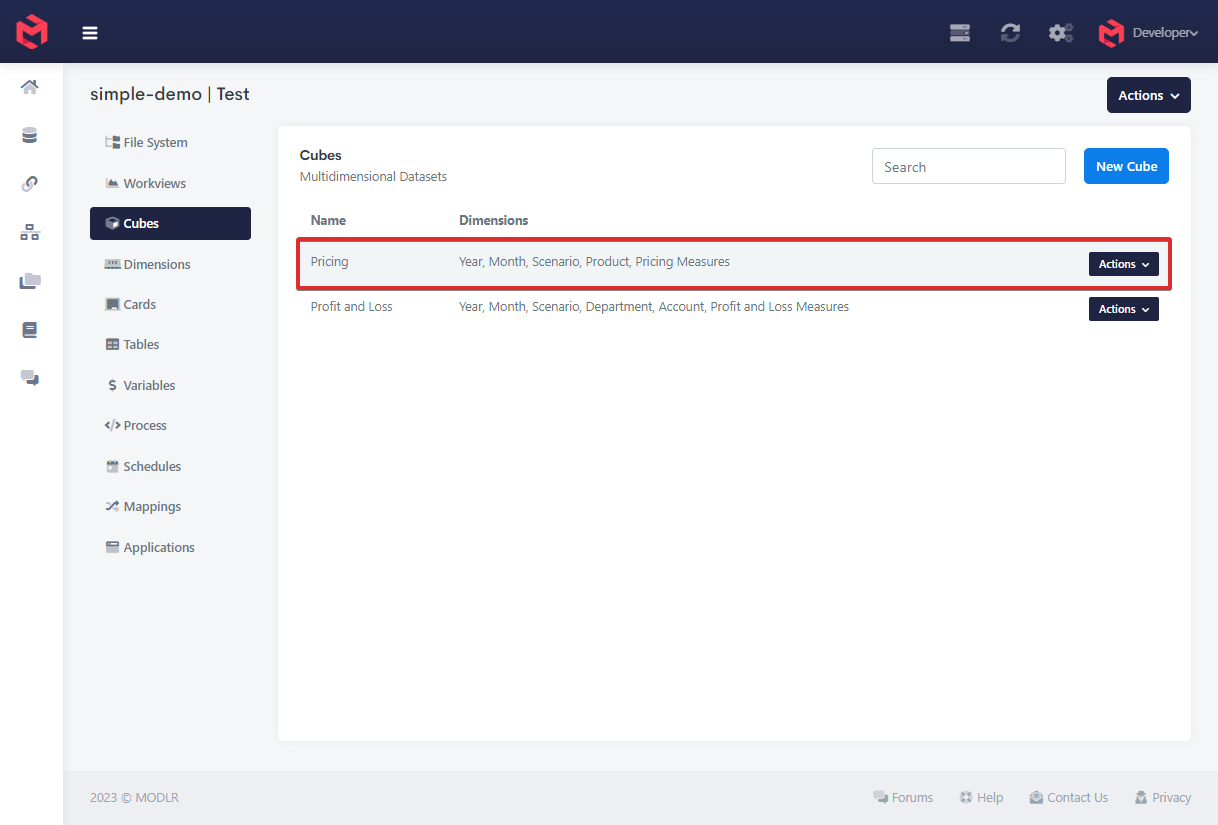Image resolution: width=1218 pixels, height=825 pixels.
Task: Click the chat bubbles icon in sidebar
Action: pos(30,378)
